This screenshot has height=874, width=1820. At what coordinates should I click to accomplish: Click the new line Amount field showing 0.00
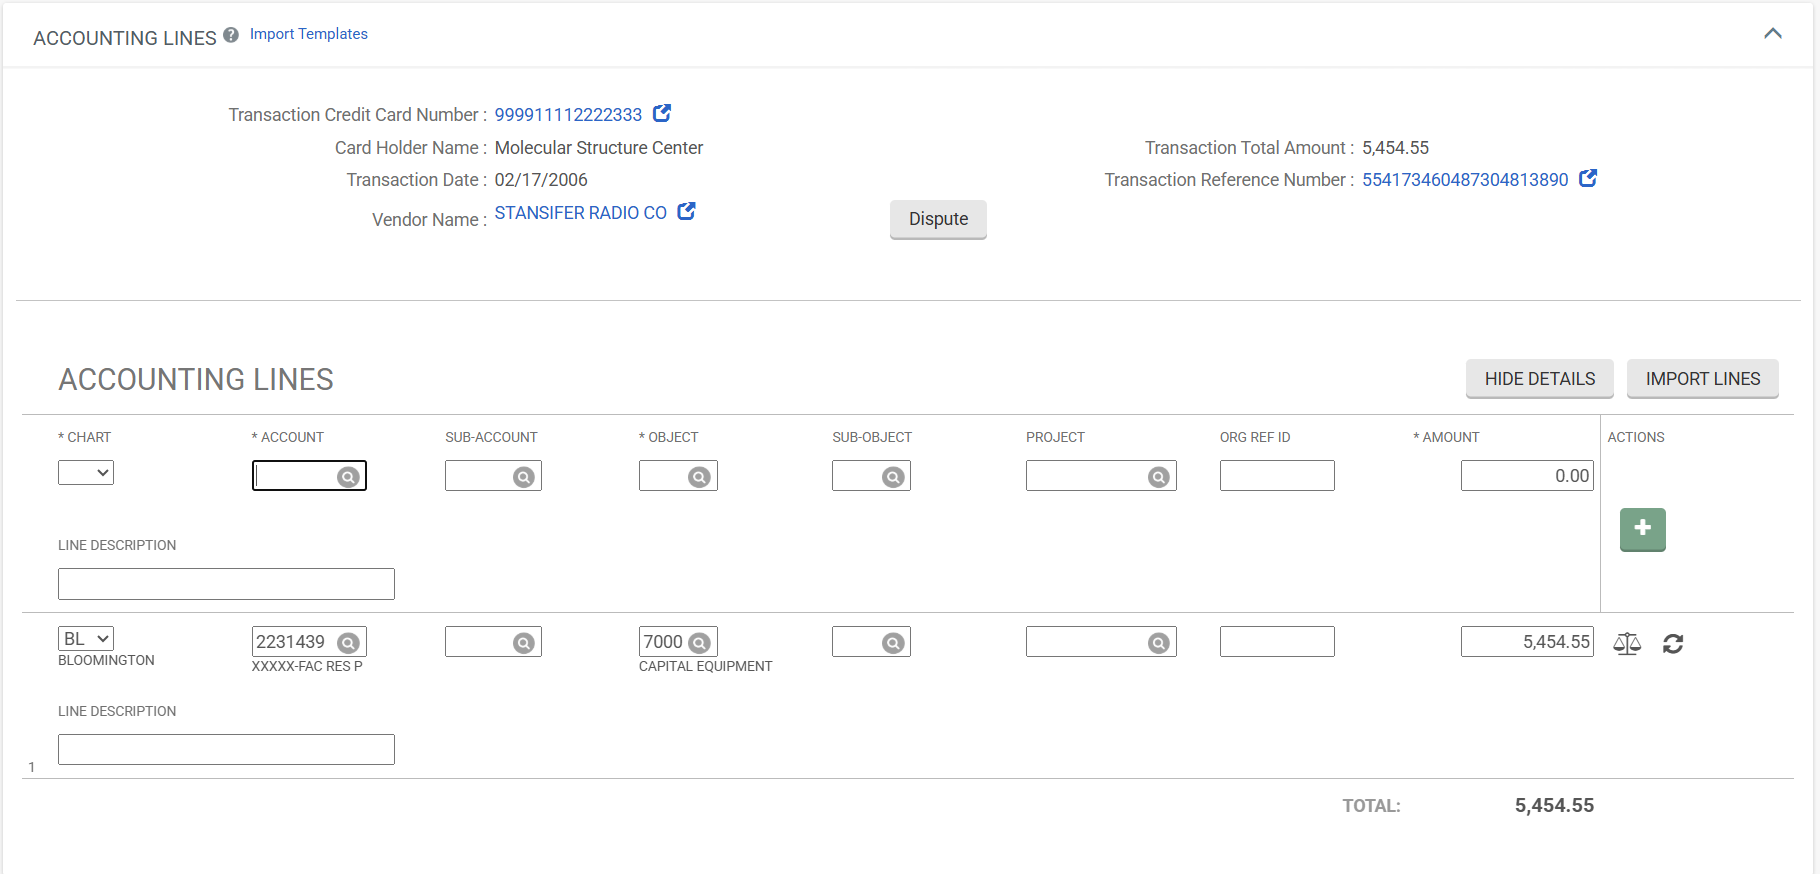pos(1525,476)
